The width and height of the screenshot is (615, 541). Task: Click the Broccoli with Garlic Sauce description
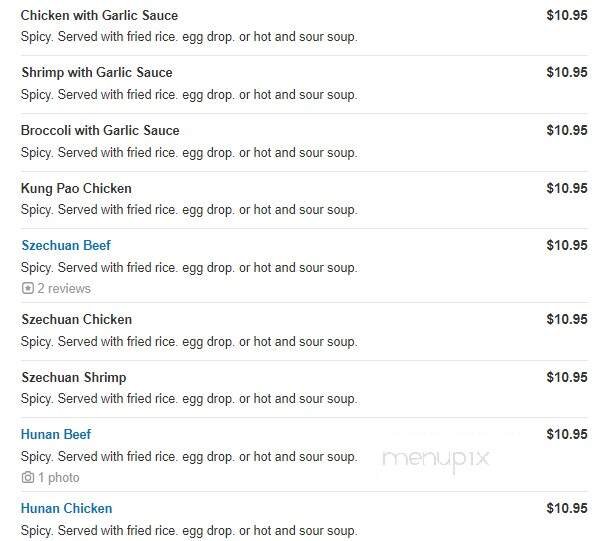pos(189,152)
